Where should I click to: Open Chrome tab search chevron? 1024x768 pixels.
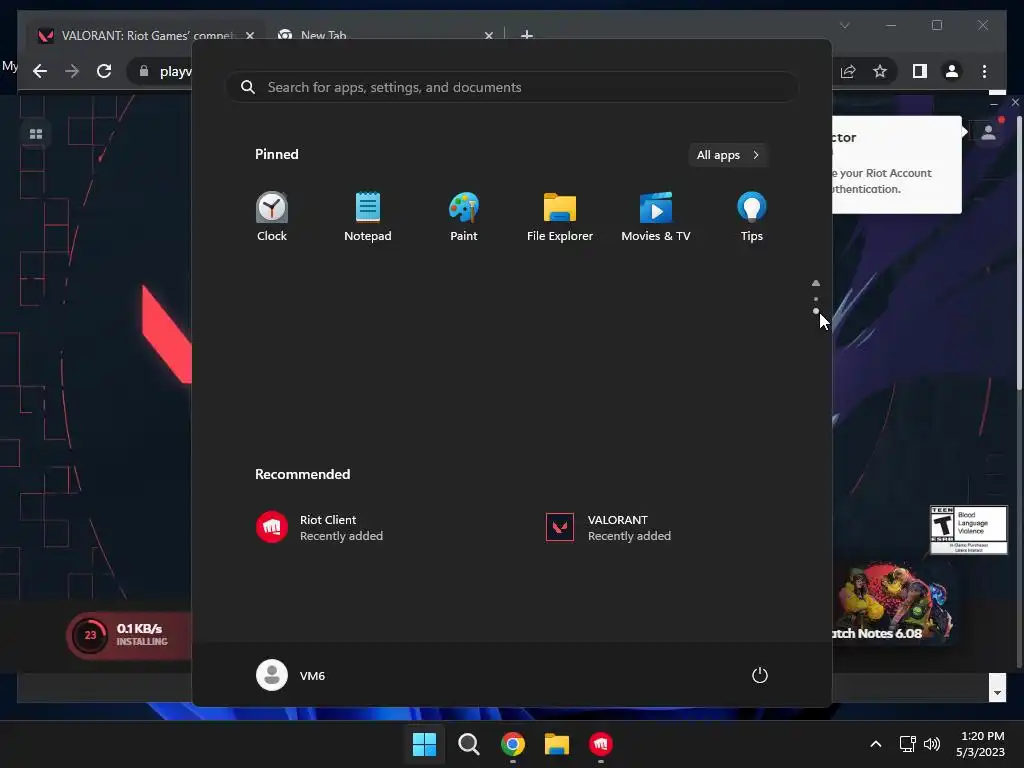(x=844, y=25)
